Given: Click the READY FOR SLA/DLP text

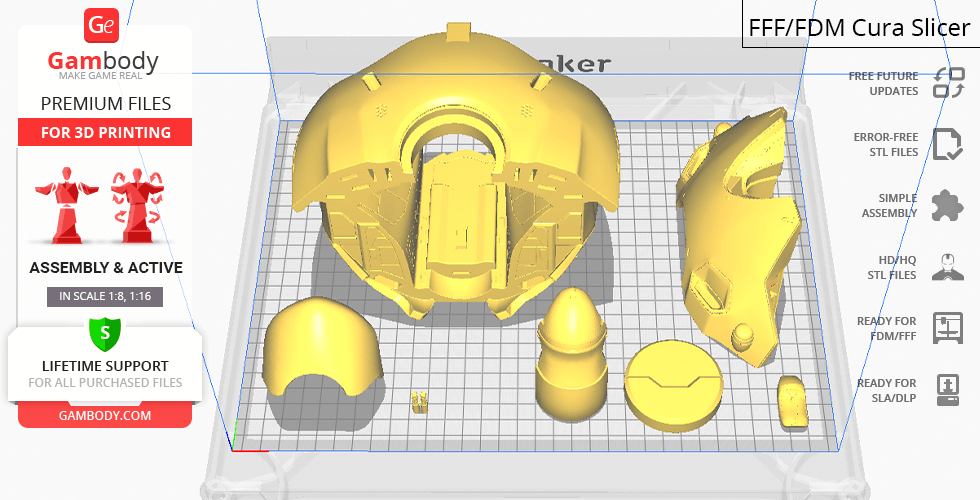Looking at the screenshot, I should click(x=887, y=390).
